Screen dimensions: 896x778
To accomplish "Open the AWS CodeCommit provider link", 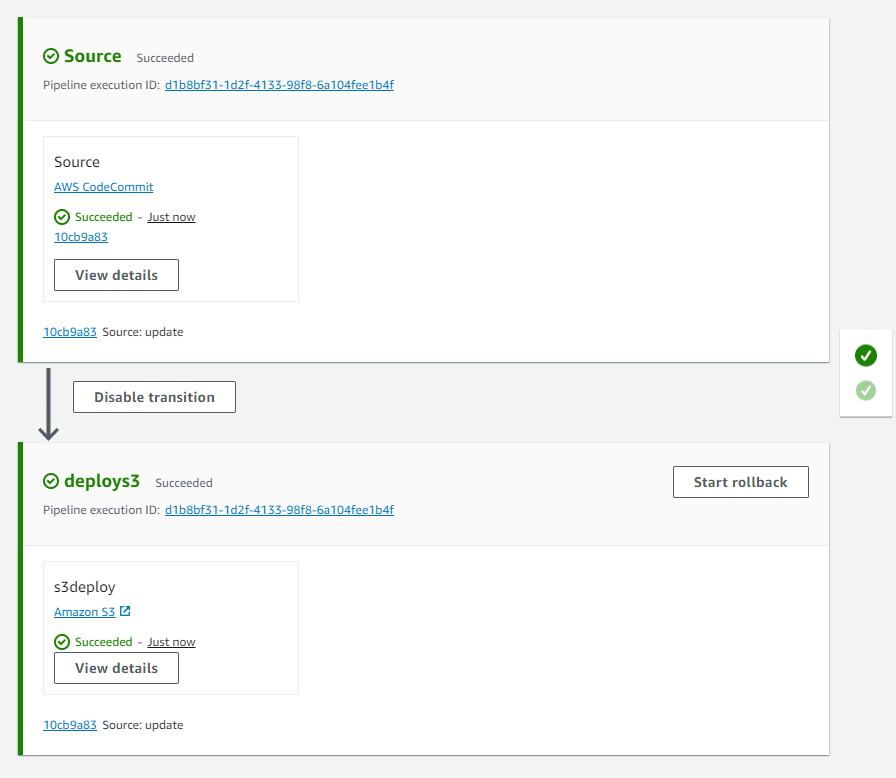I will pos(103,186).
